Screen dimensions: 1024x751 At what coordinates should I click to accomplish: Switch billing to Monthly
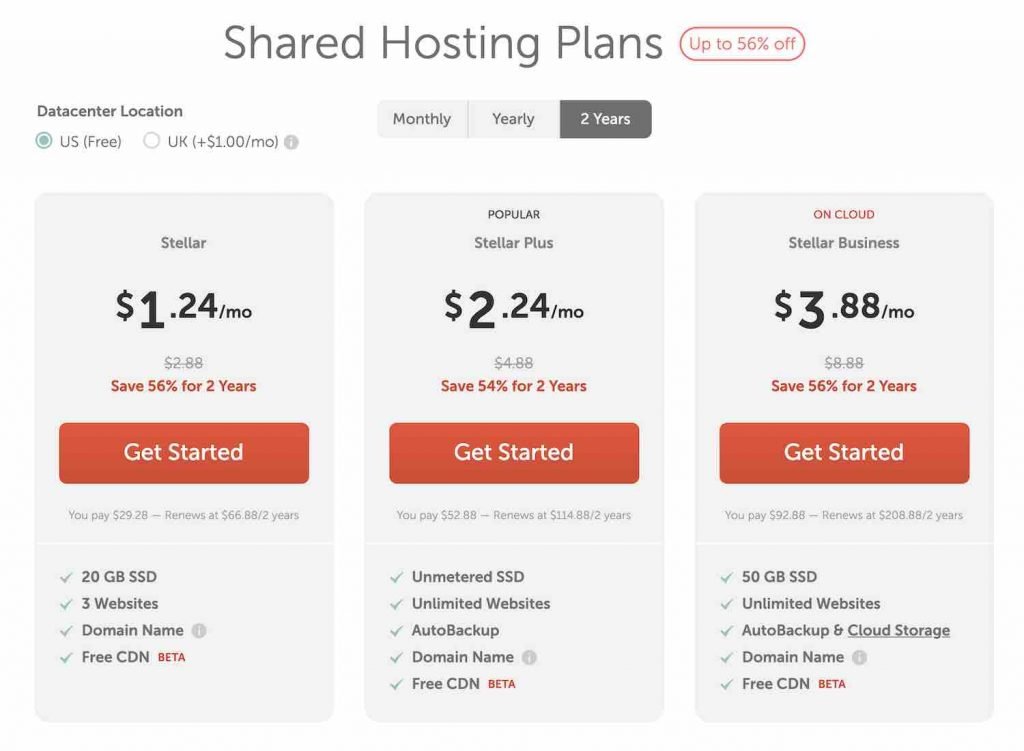click(x=422, y=119)
